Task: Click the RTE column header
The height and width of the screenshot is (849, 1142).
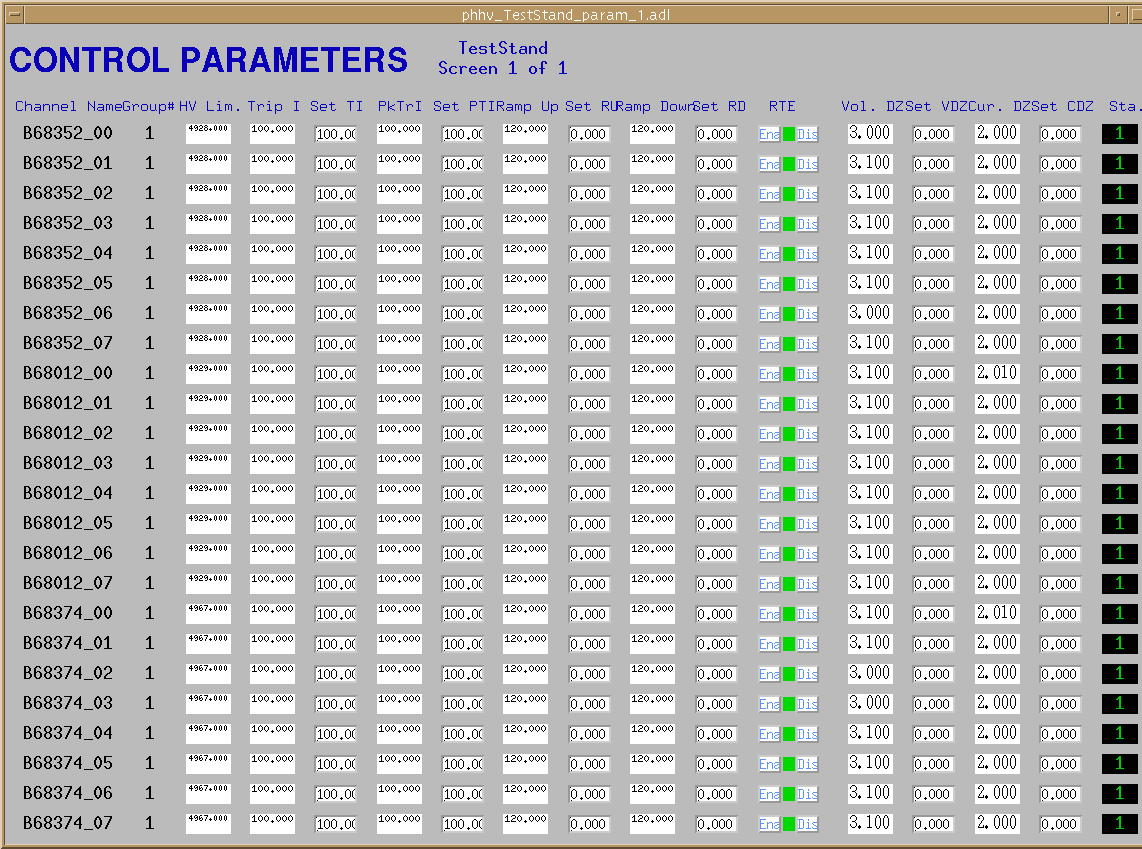Action: (x=782, y=106)
